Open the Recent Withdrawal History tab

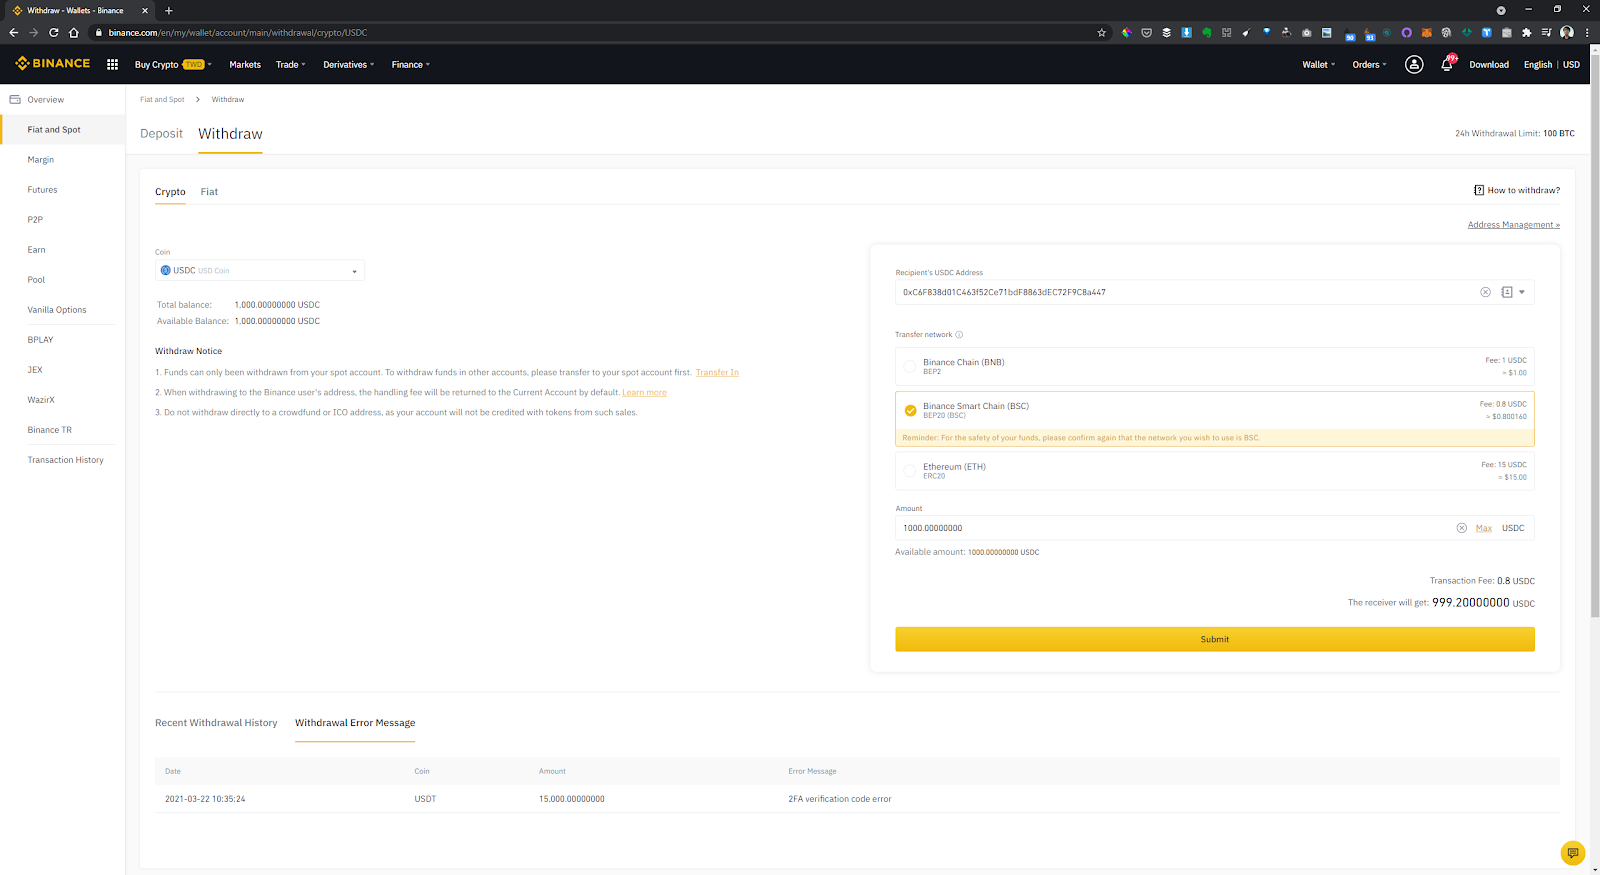(x=216, y=722)
